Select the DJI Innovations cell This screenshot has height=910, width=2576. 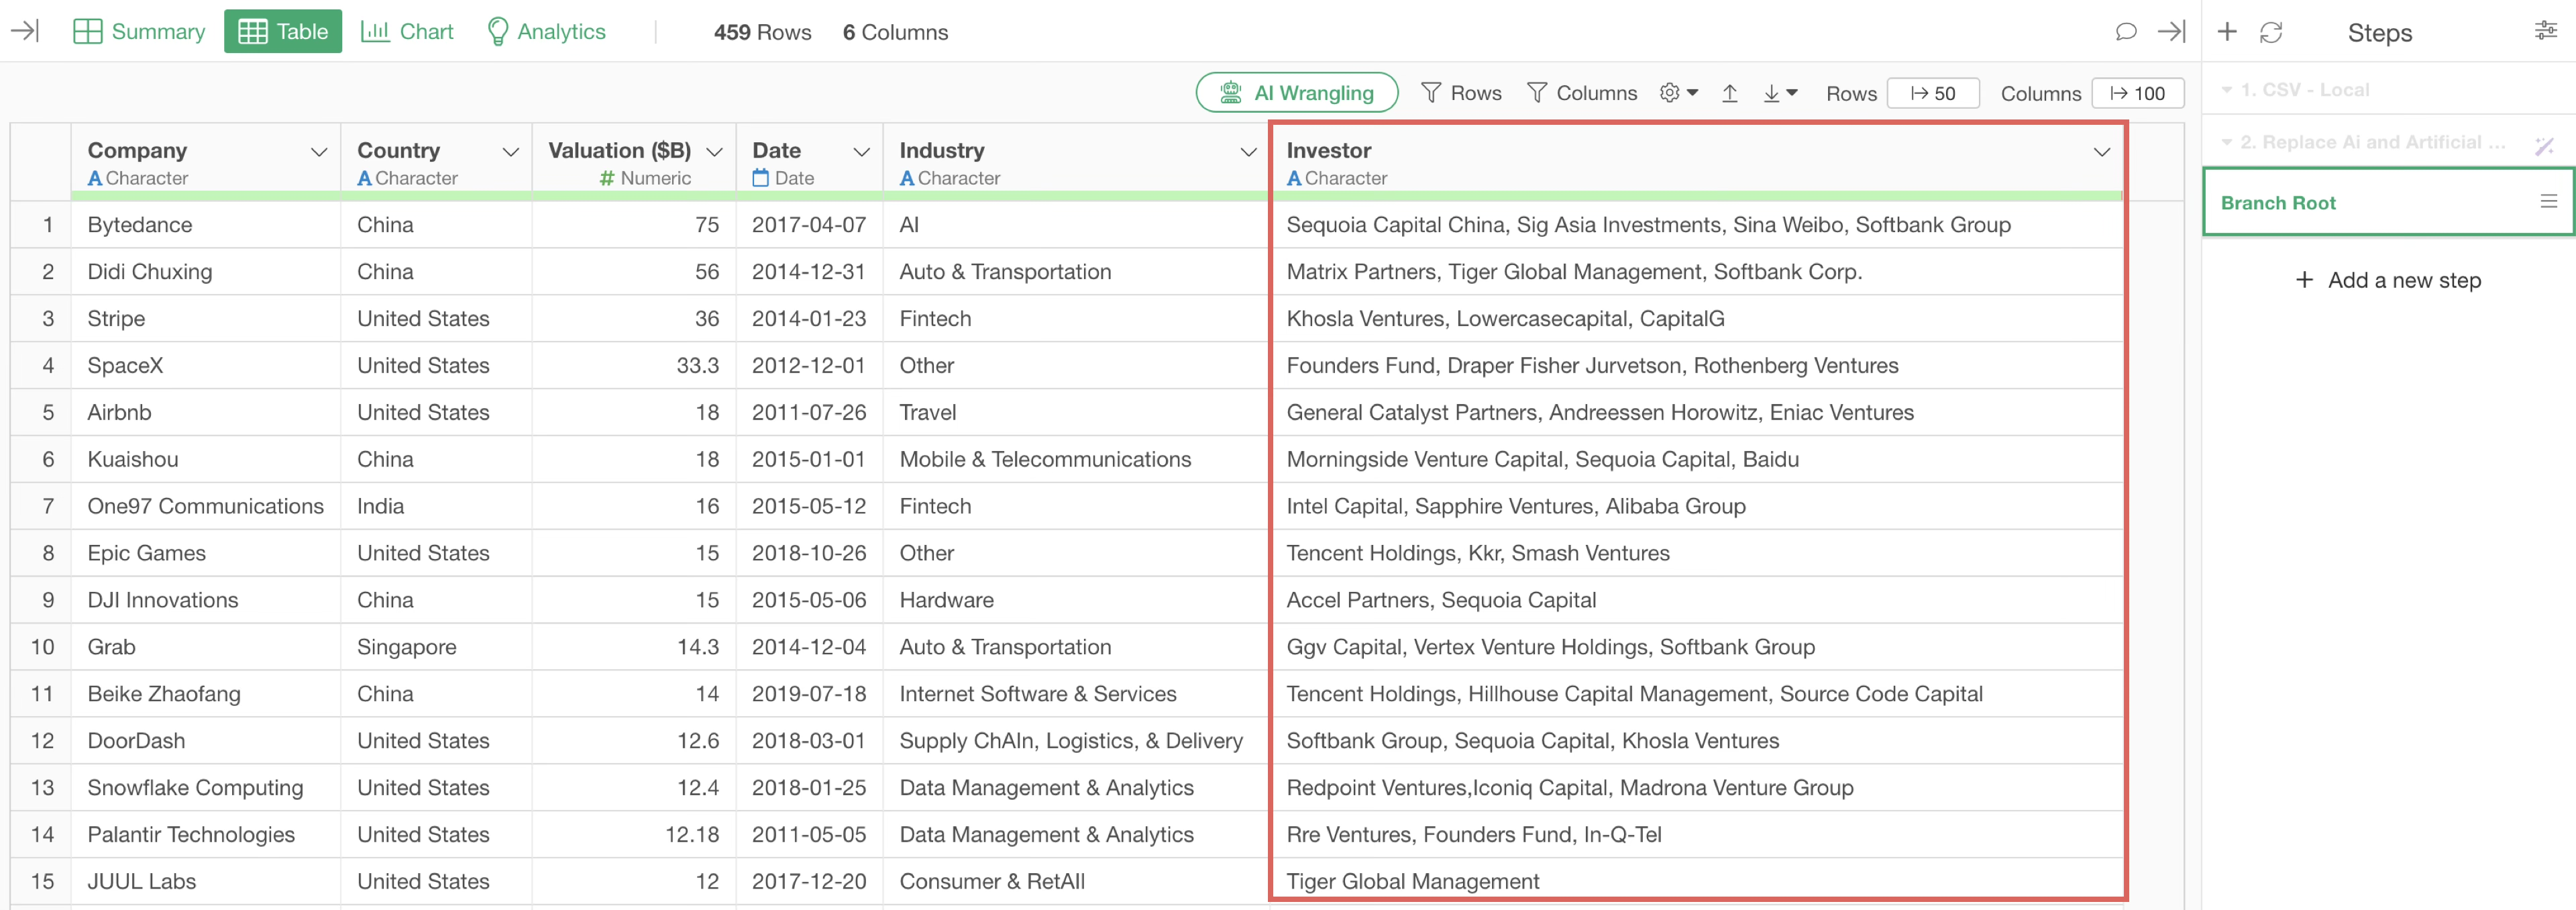[206, 601]
